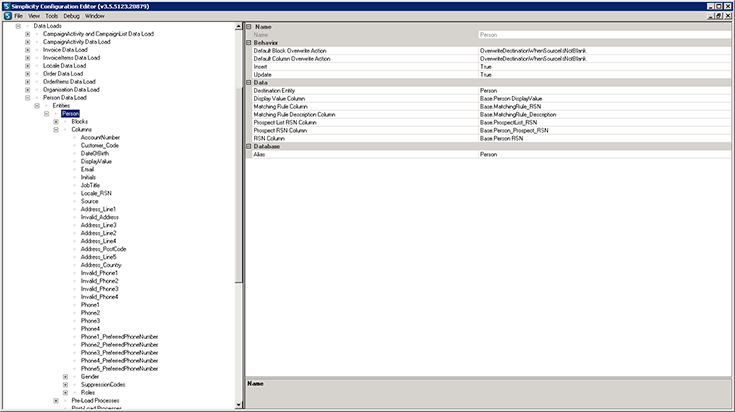Click the Prospect RSN Column label
Viewport: 735px width, 412px height.
(280, 130)
